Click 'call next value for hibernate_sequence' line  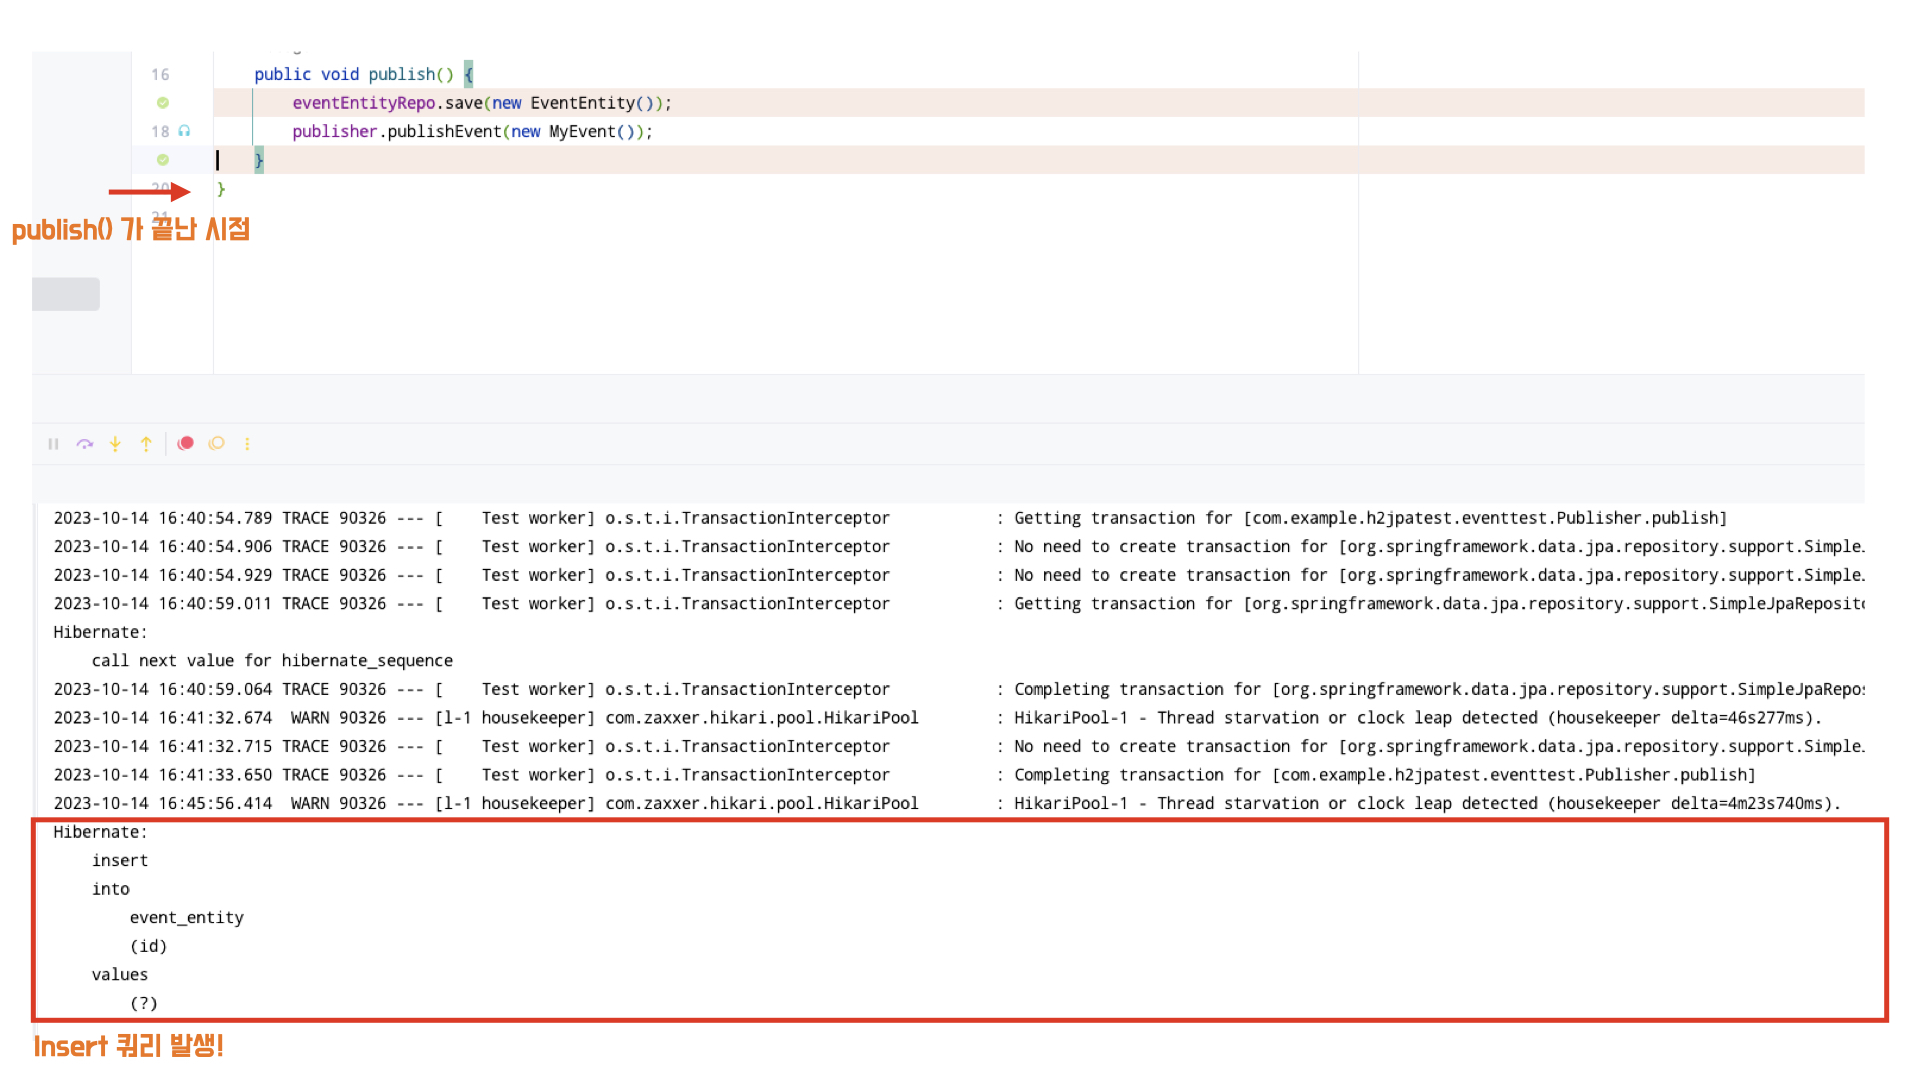[272, 661]
